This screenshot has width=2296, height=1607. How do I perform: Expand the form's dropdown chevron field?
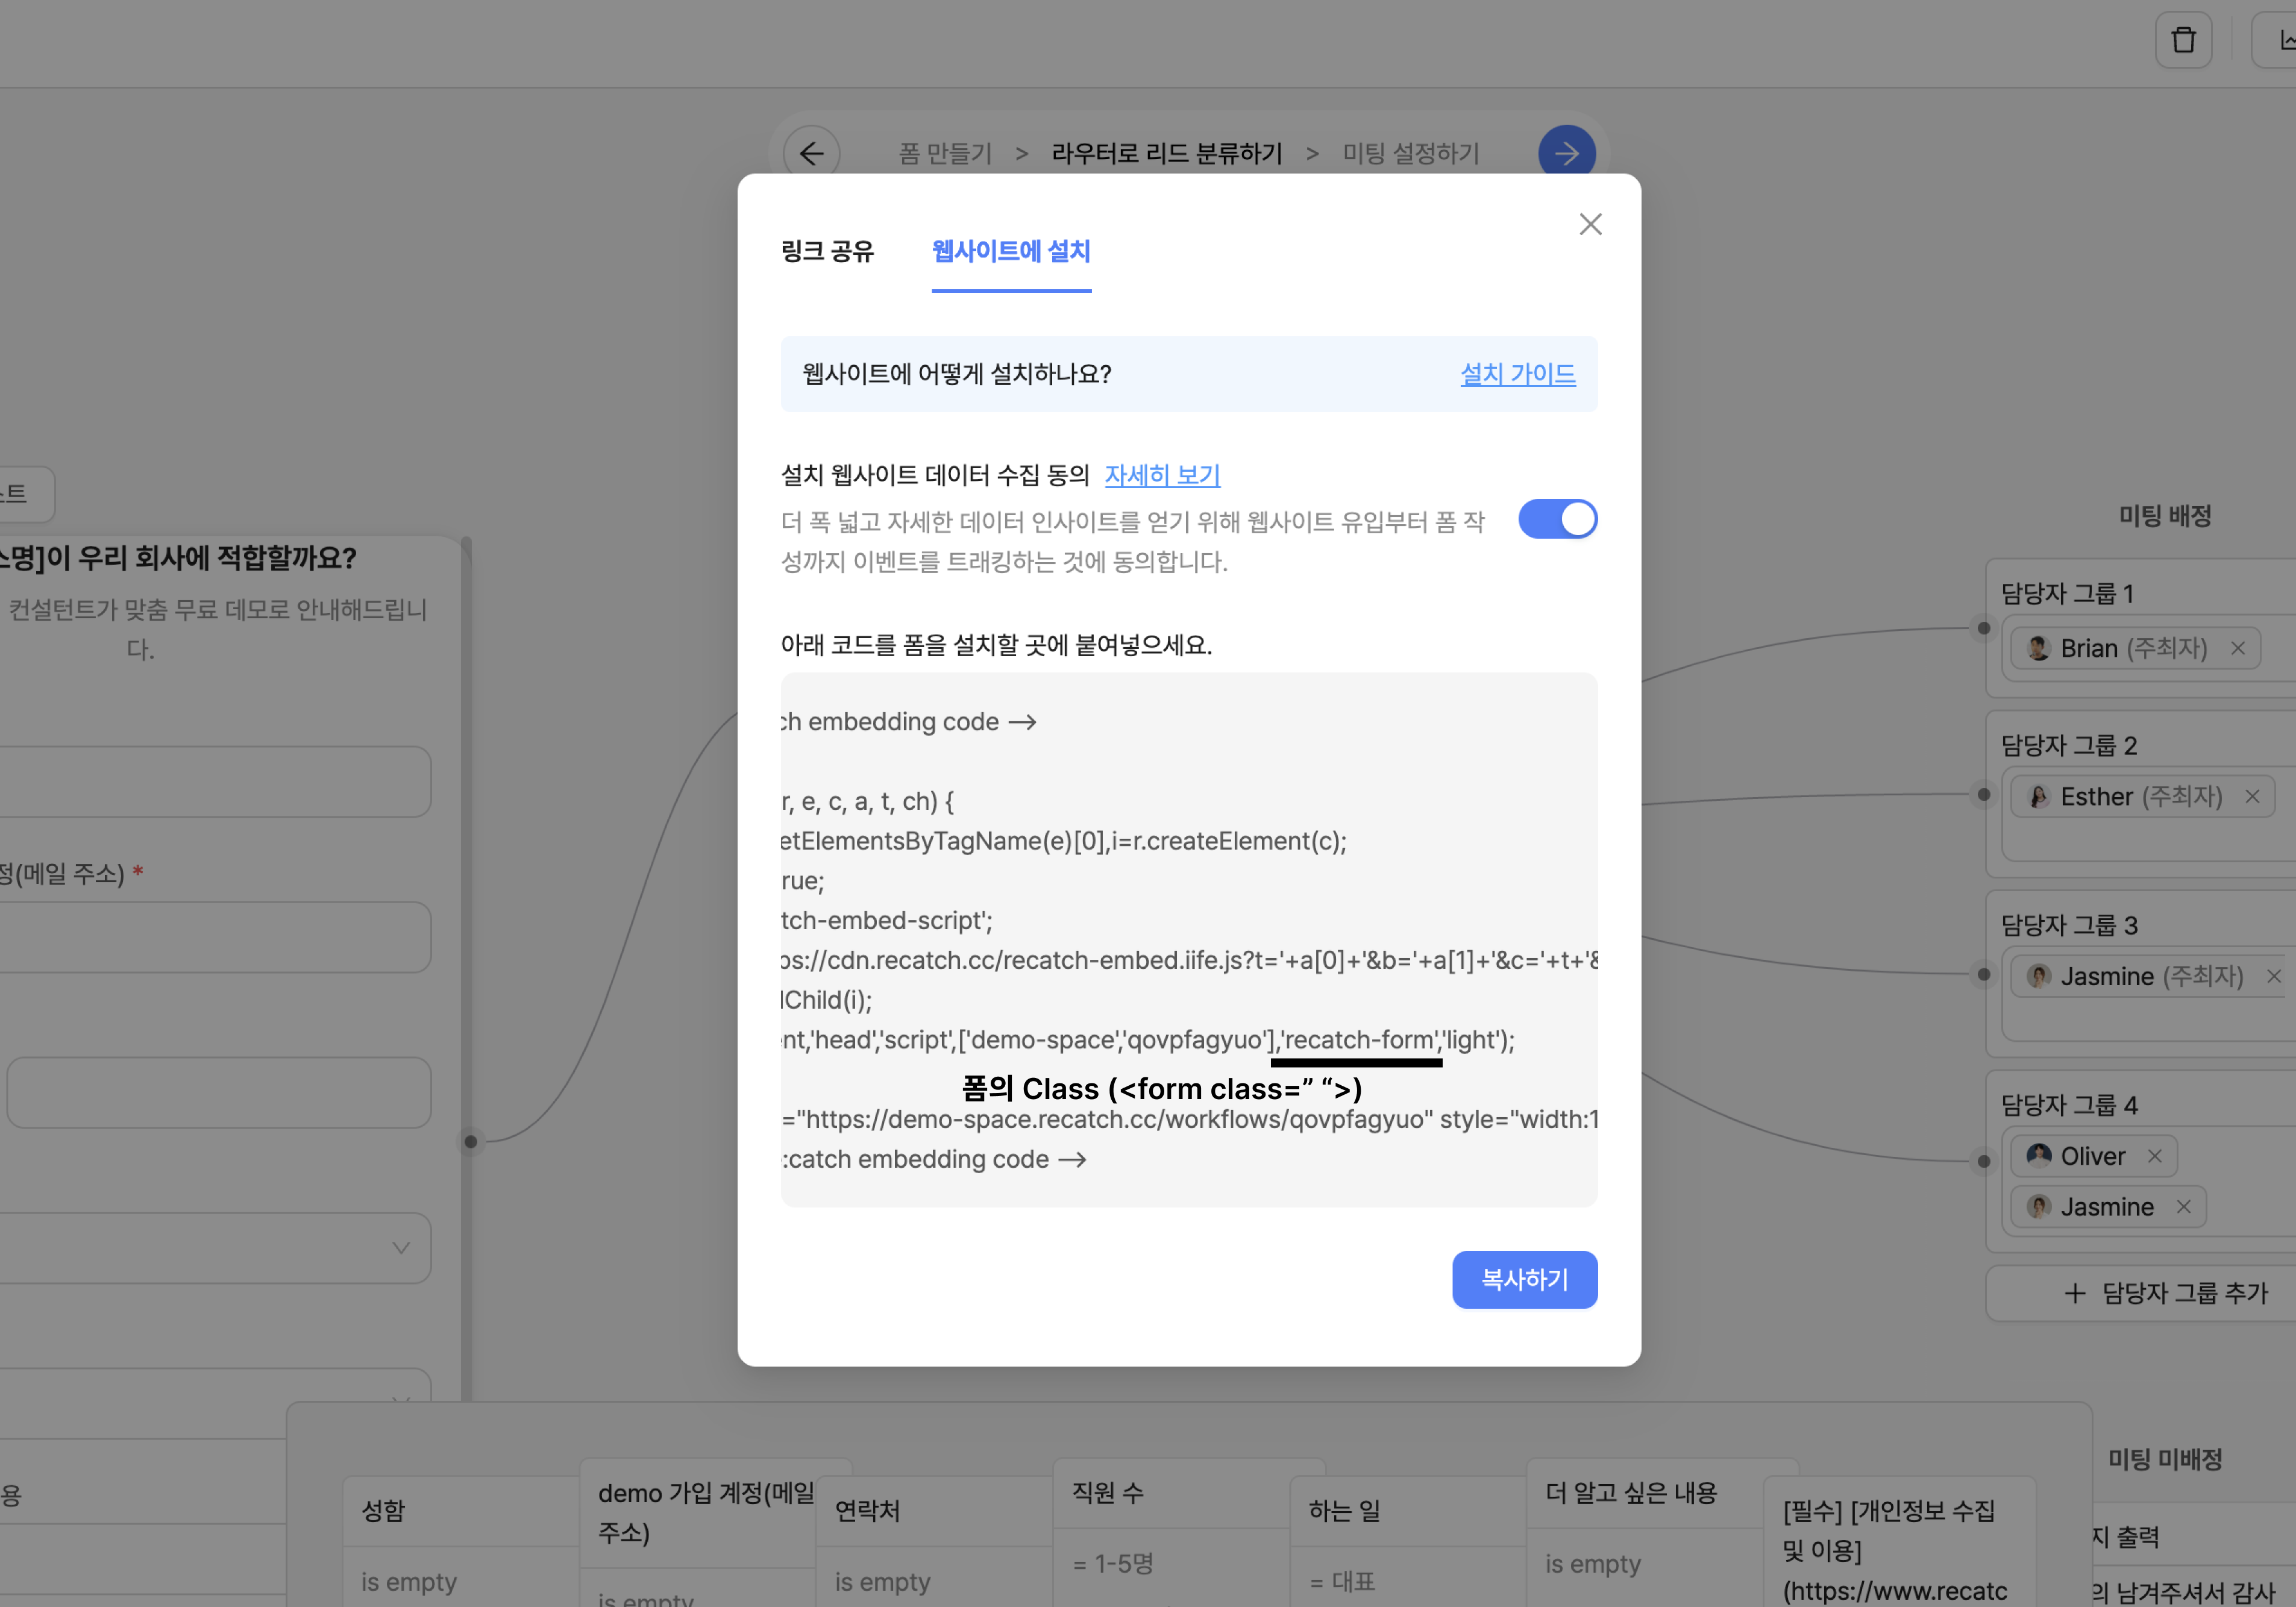pos(401,1247)
